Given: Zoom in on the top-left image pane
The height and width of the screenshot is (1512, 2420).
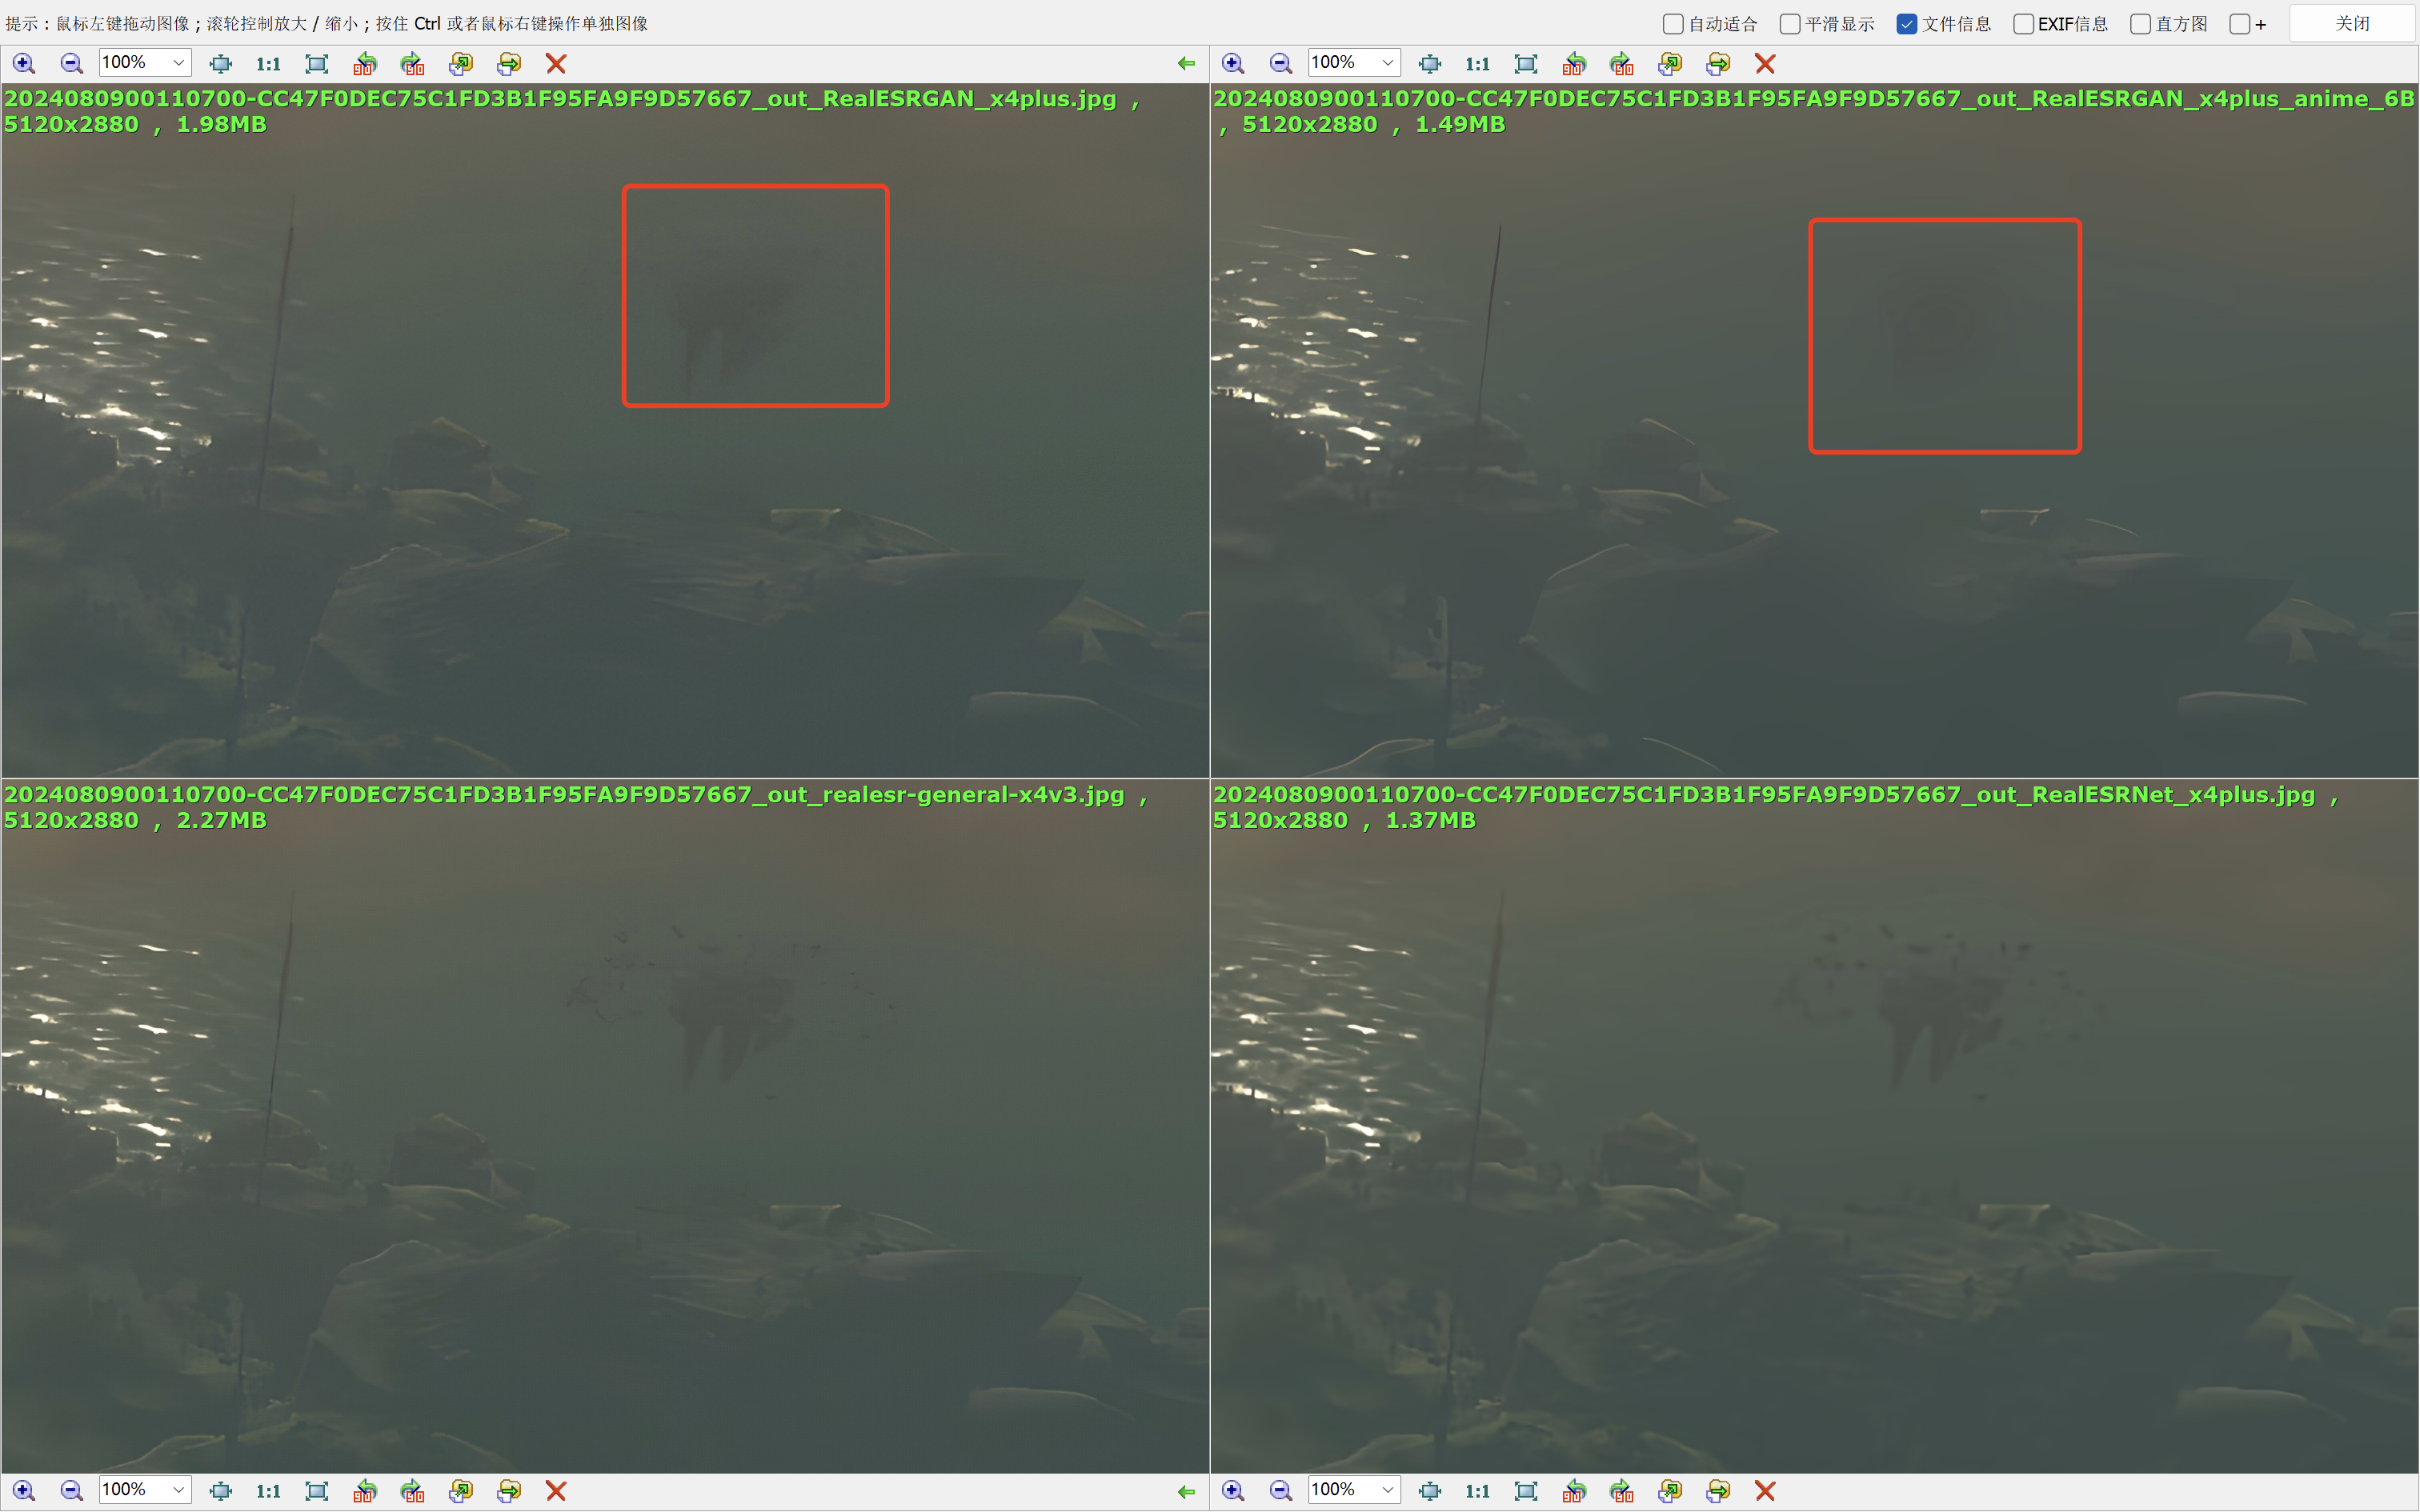Looking at the screenshot, I should pos(24,64).
